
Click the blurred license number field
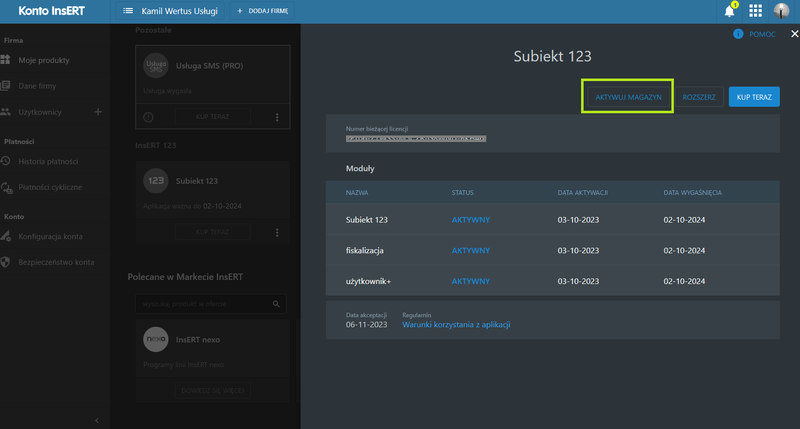coord(416,139)
